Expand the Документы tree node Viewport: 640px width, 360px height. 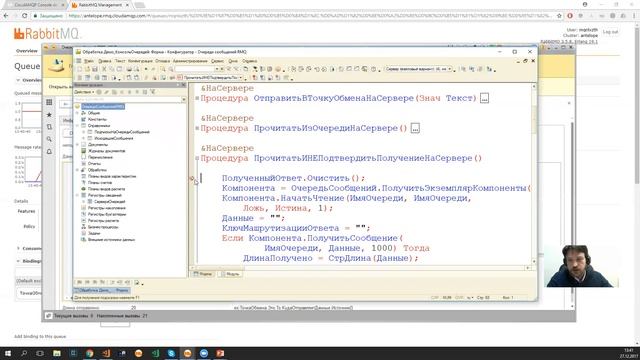point(77,144)
